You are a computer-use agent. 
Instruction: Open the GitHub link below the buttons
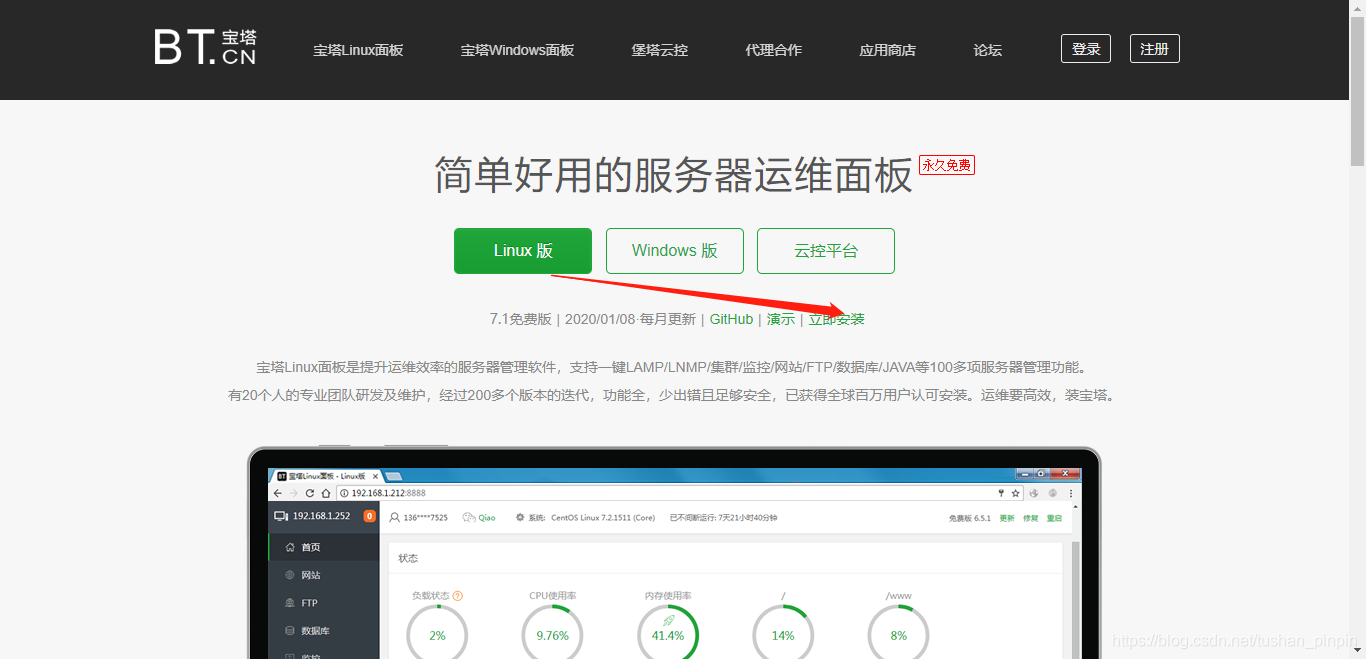730,319
